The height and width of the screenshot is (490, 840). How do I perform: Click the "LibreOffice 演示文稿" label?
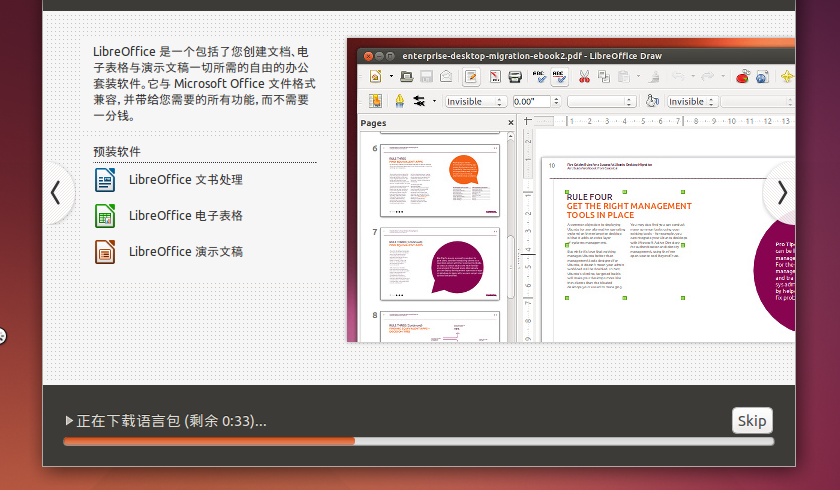(x=186, y=252)
